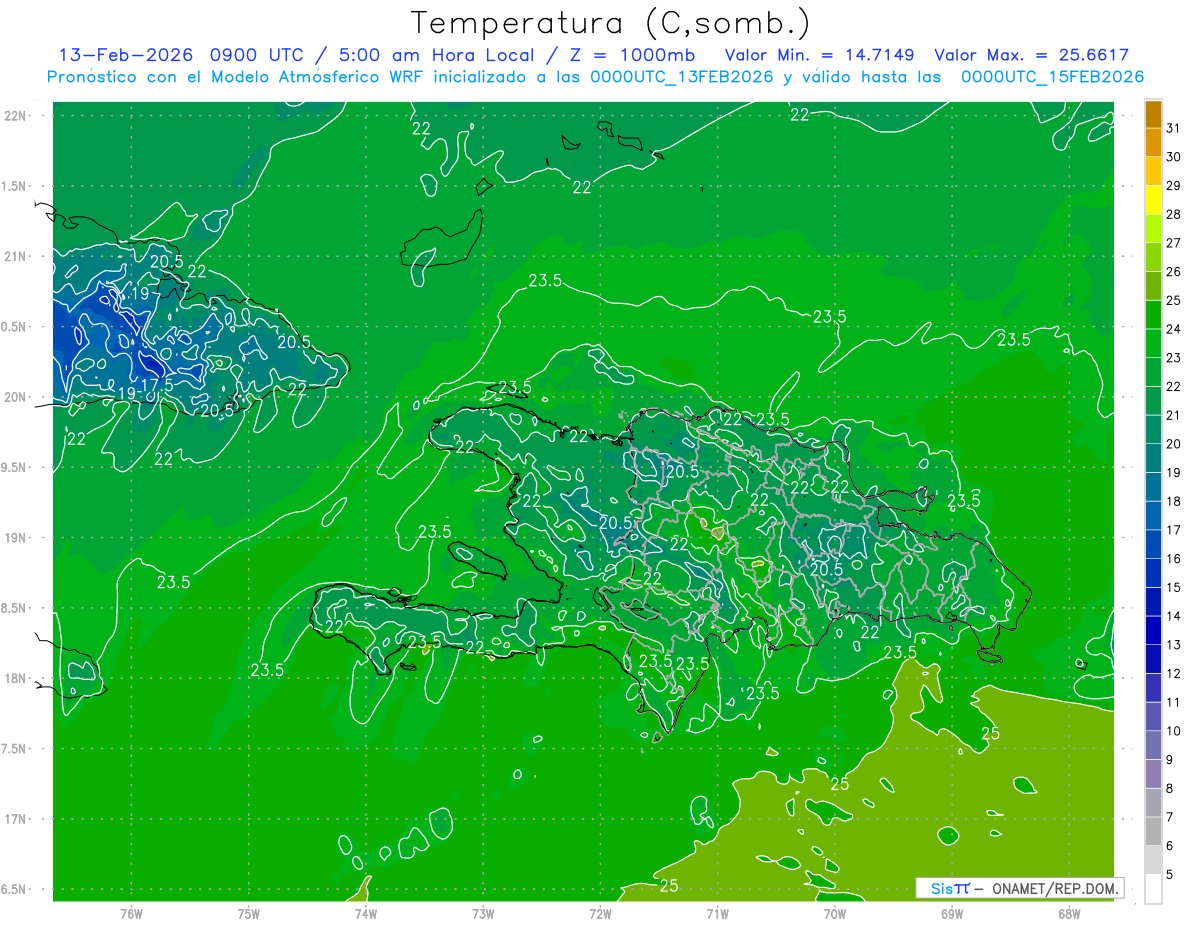This screenshot has width=1200, height=927.
Task: Click the 22N latitude axis label
Action: click(x=15, y=116)
